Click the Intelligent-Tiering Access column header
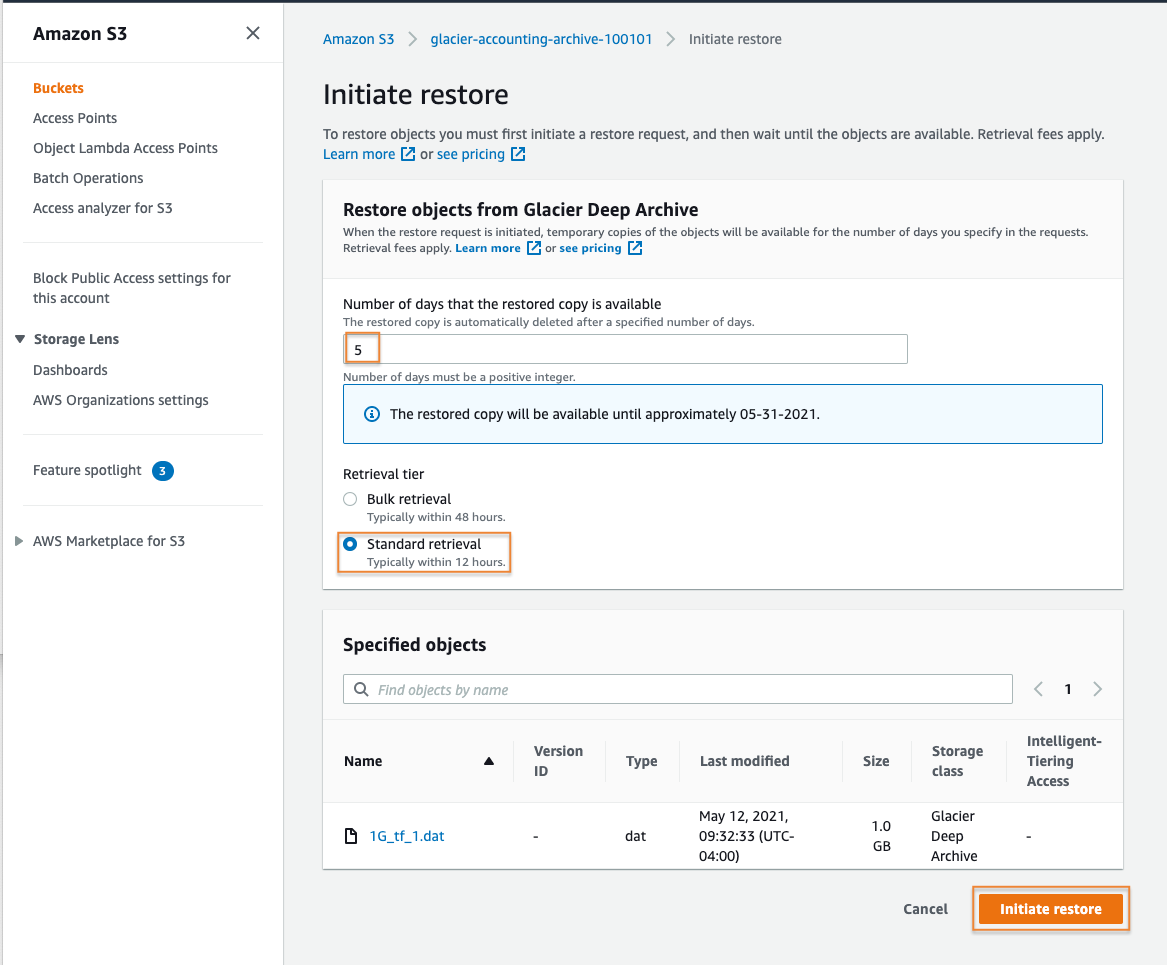Image resolution: width=1167 pixels, height=965 pixels. [1064, 761]
